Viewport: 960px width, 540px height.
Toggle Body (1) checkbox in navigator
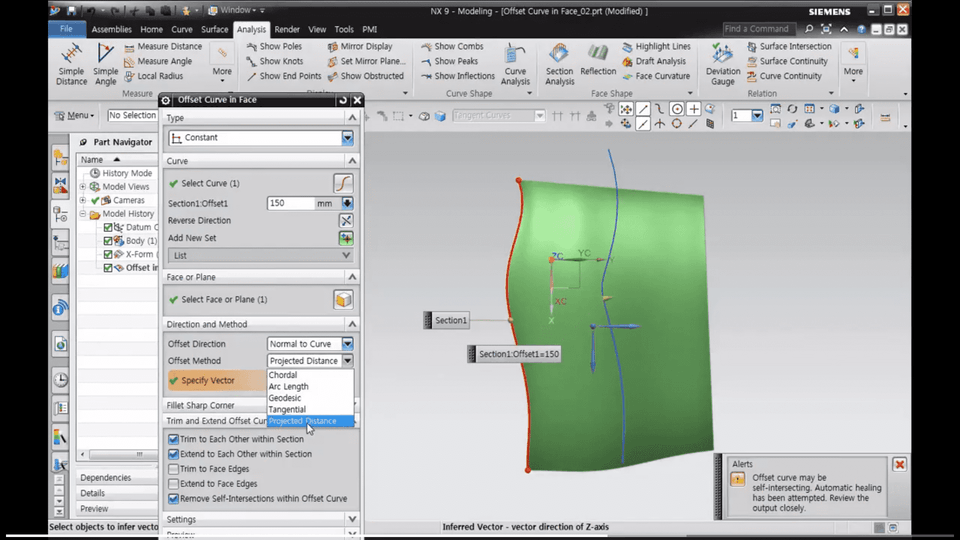tap(108, 241)
